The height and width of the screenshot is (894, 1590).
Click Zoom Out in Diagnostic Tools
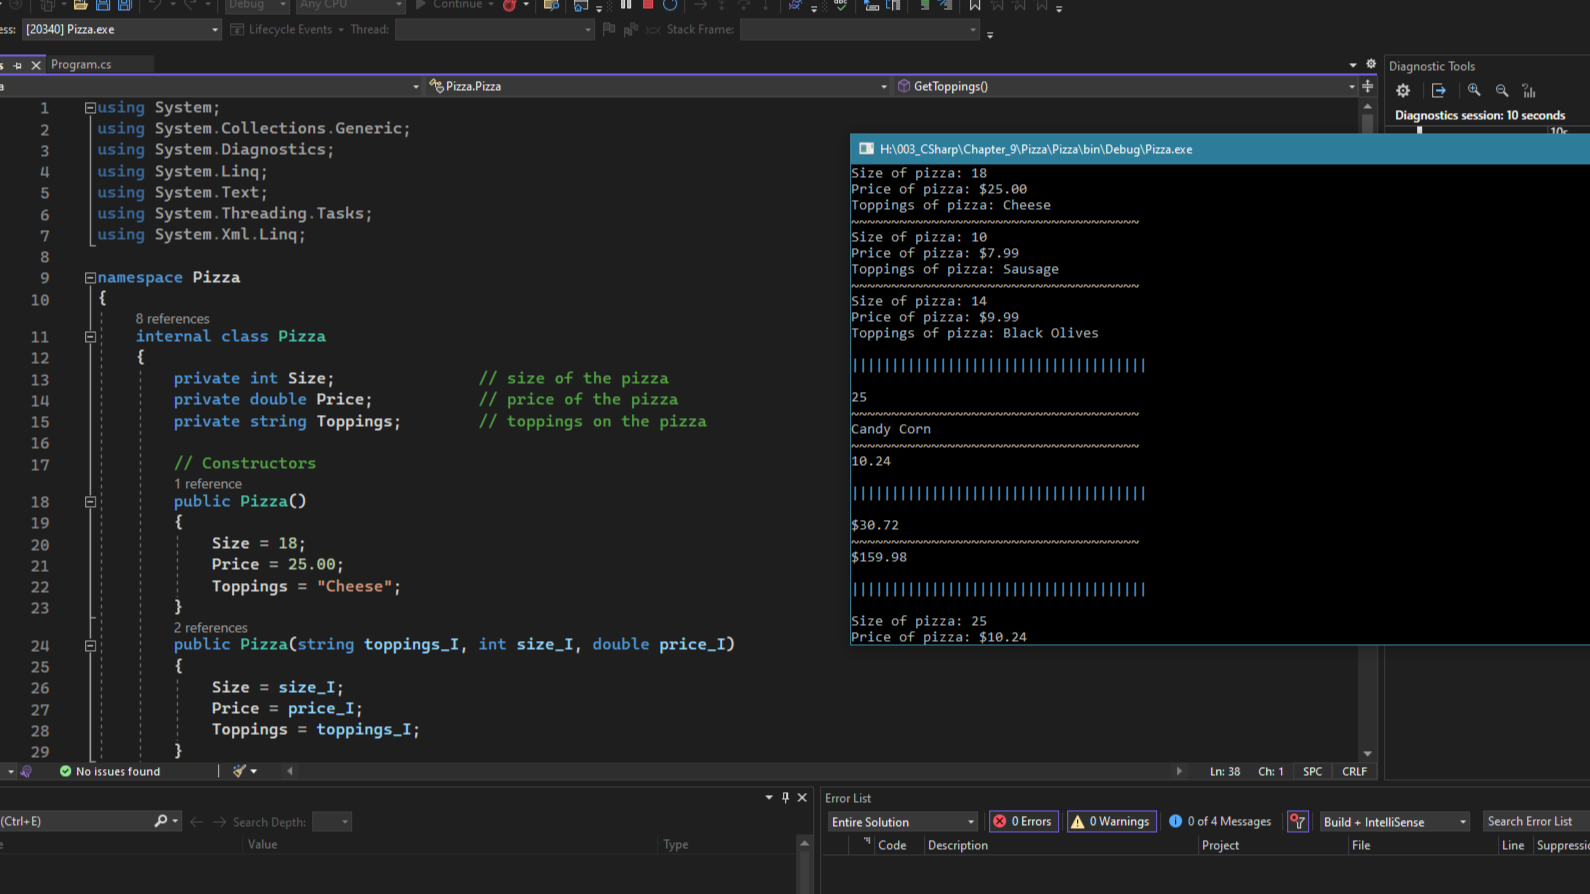point(1502,91)
